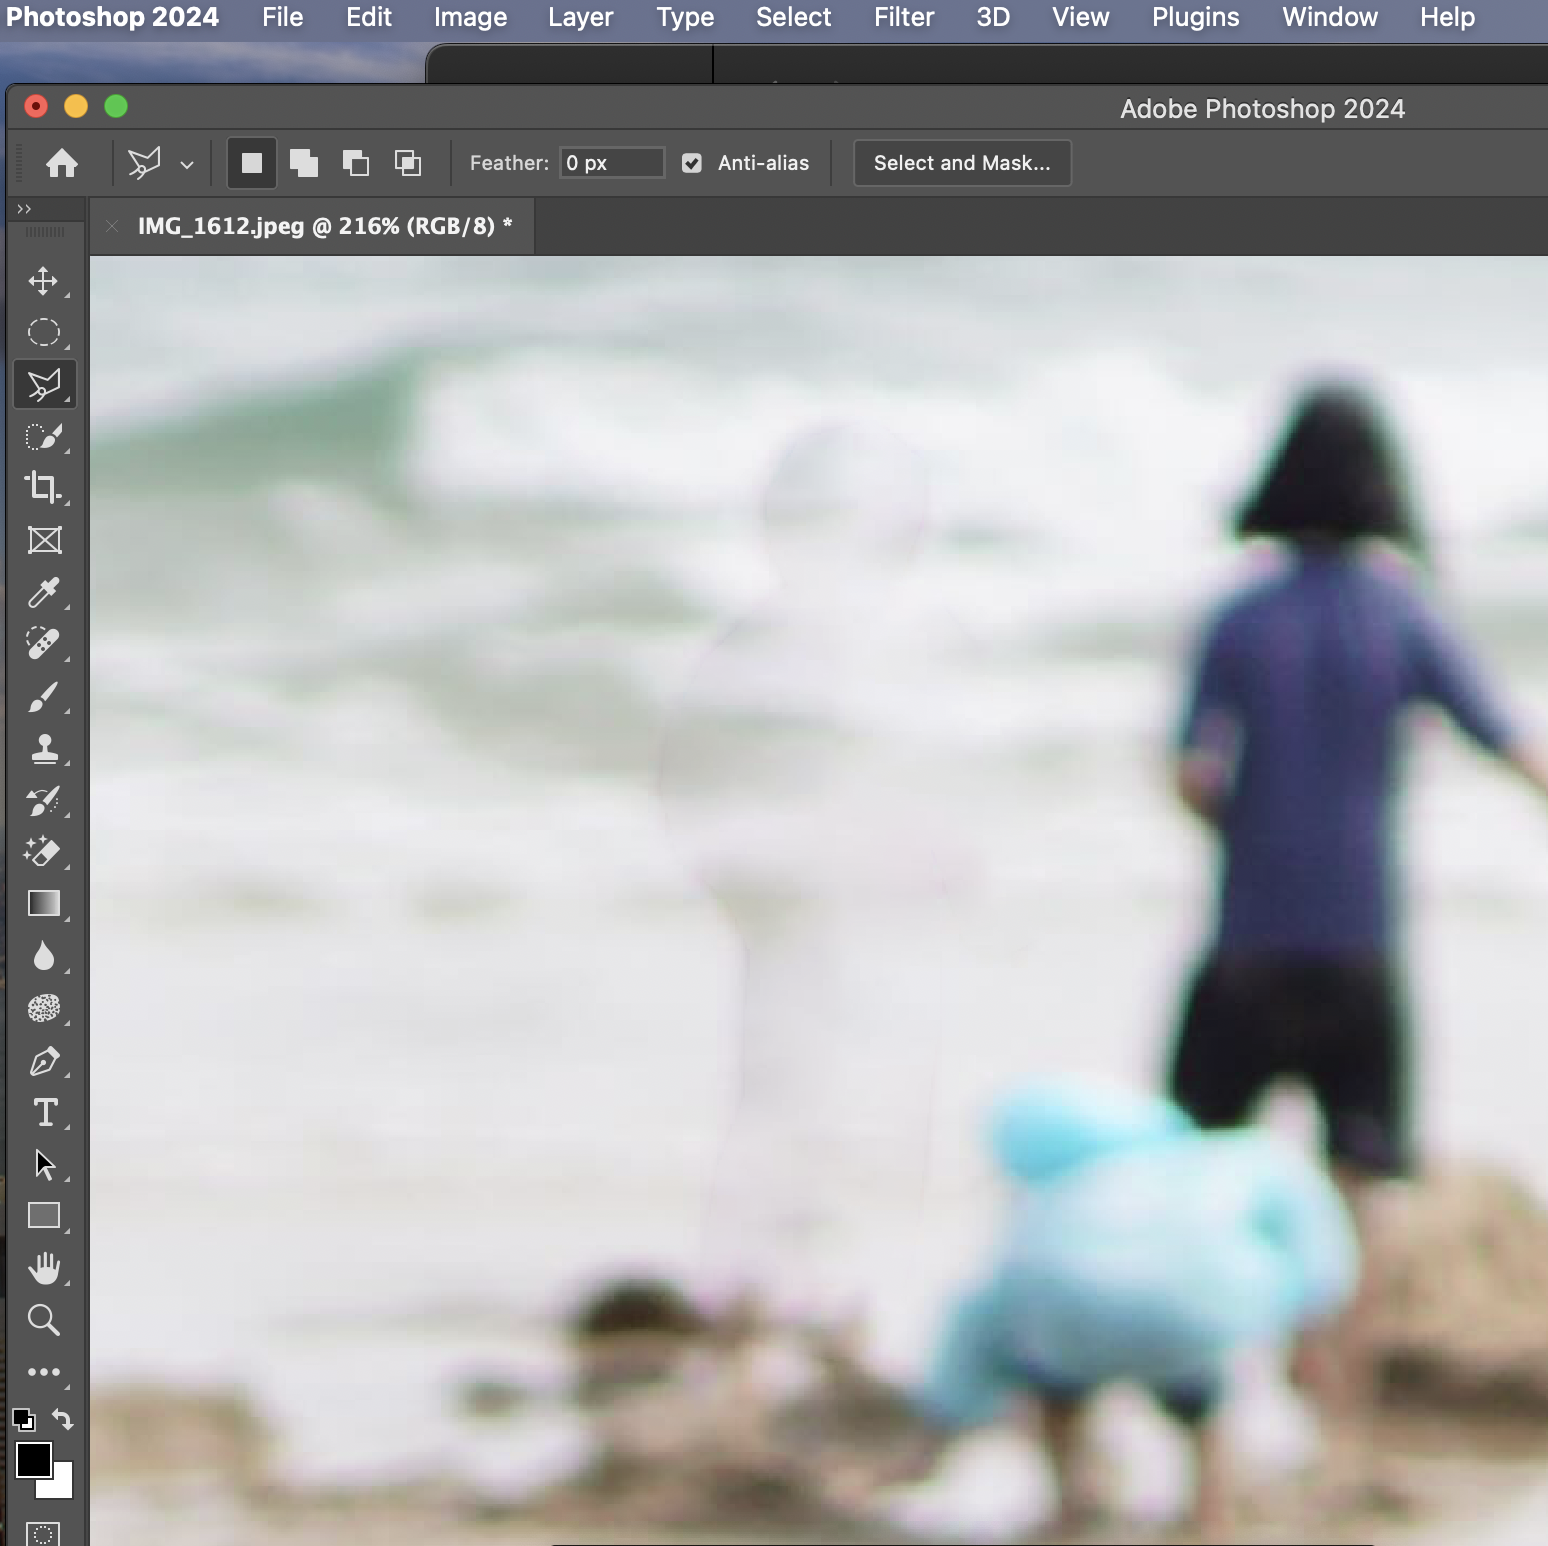Open the File menu
Viewport: 1548px width, 1546px height.
(x=283, y=17)
